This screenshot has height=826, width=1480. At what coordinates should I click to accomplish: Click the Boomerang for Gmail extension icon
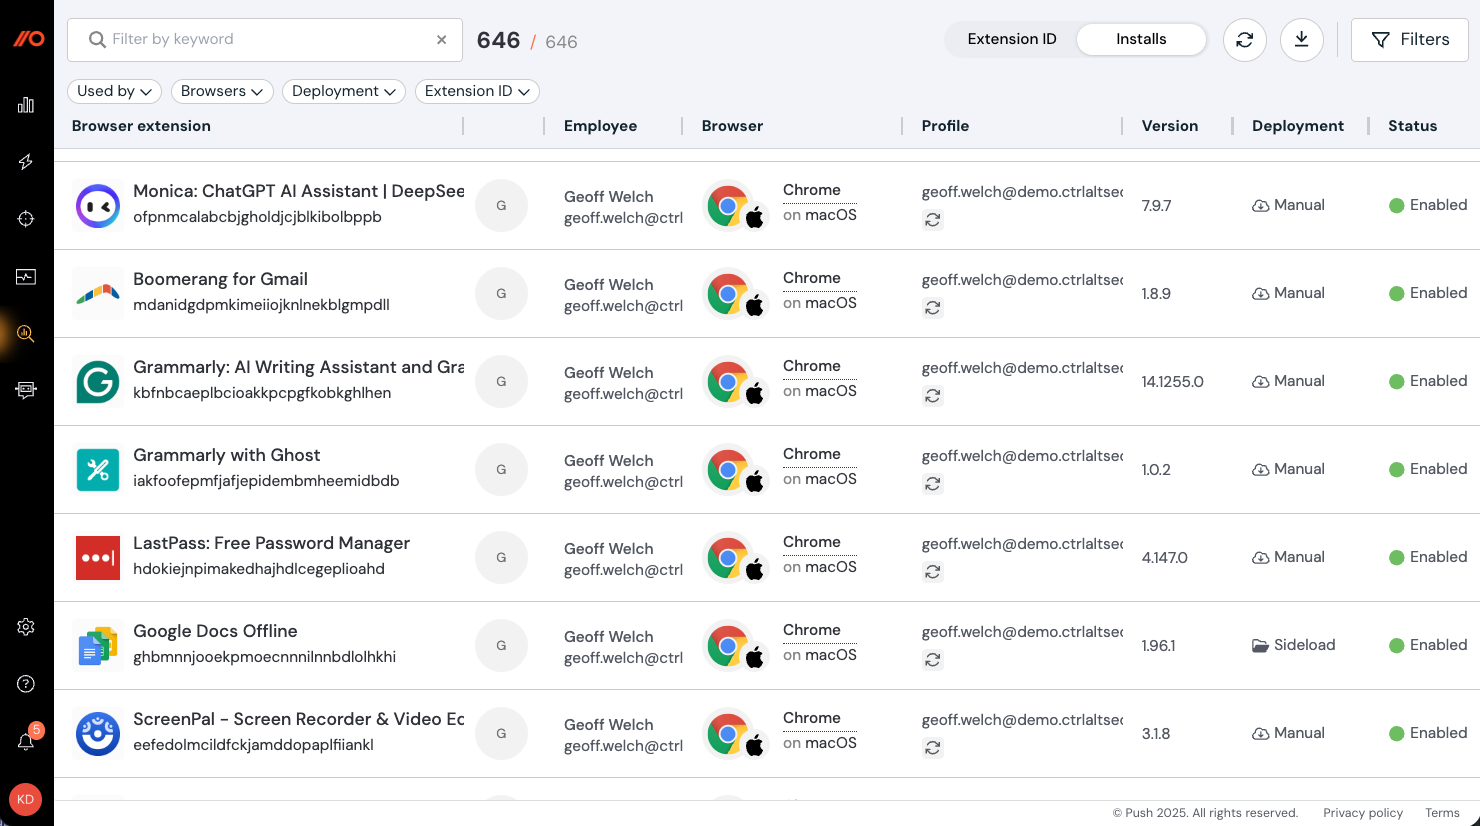[x=98, y=294]
